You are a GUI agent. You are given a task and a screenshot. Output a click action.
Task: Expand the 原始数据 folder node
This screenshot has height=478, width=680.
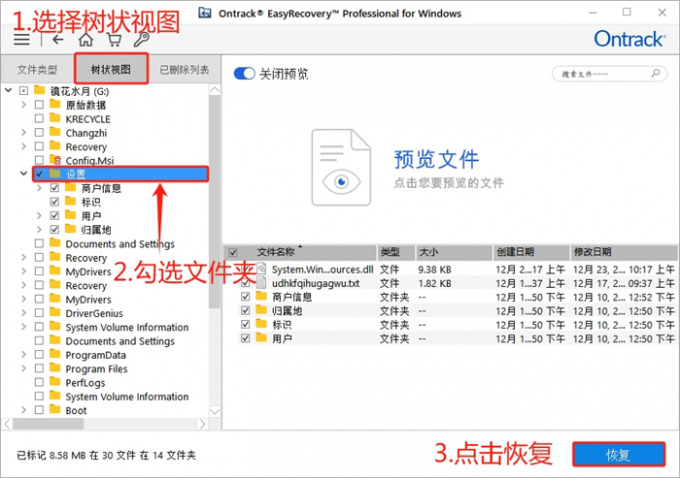point(23,105)
